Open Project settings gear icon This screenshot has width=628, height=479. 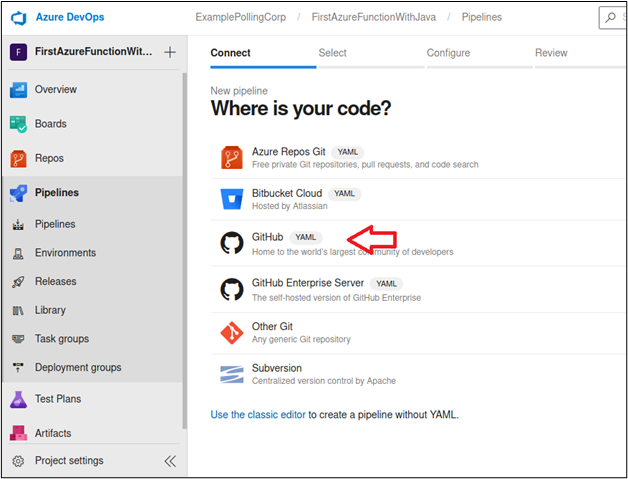(18, 461)
